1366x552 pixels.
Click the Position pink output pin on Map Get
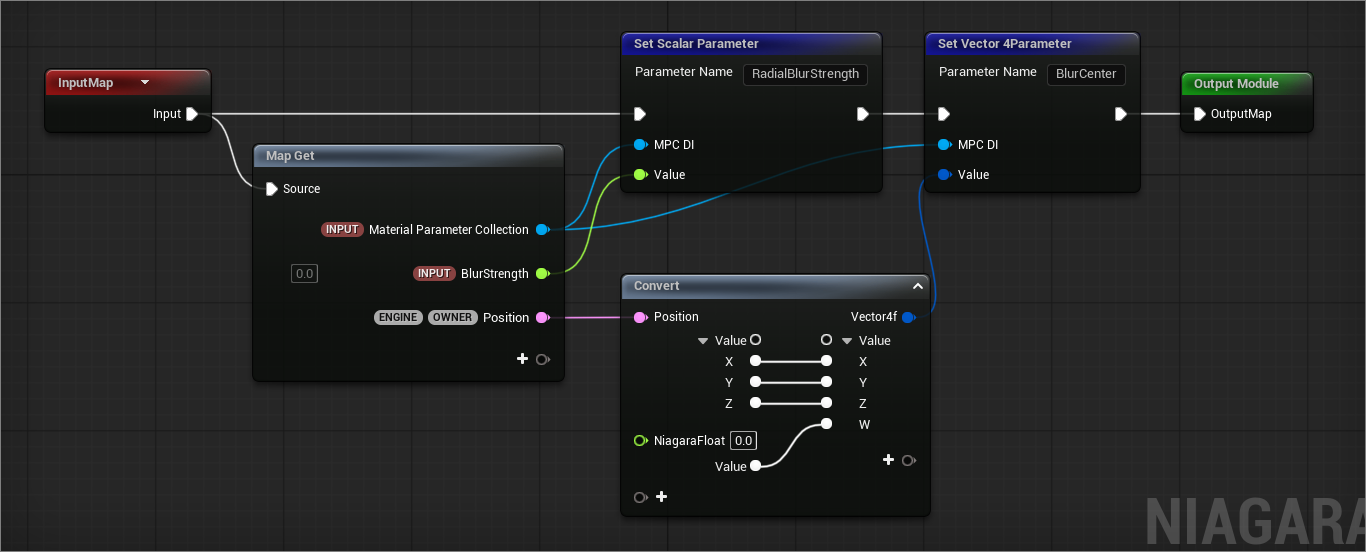541,318
